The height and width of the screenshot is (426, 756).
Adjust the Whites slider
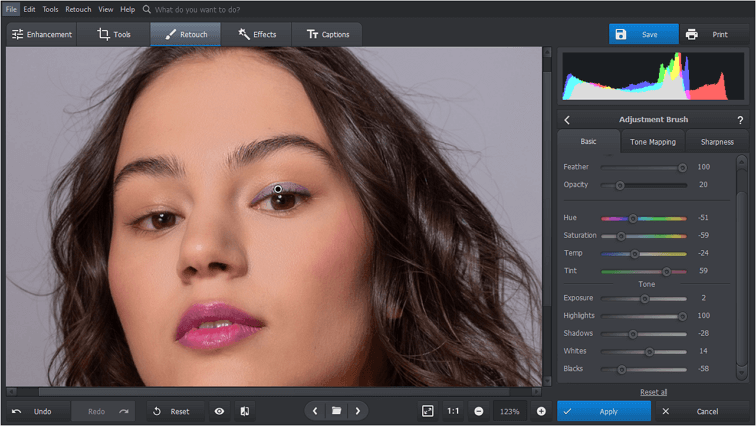click(x=644, y=352)
